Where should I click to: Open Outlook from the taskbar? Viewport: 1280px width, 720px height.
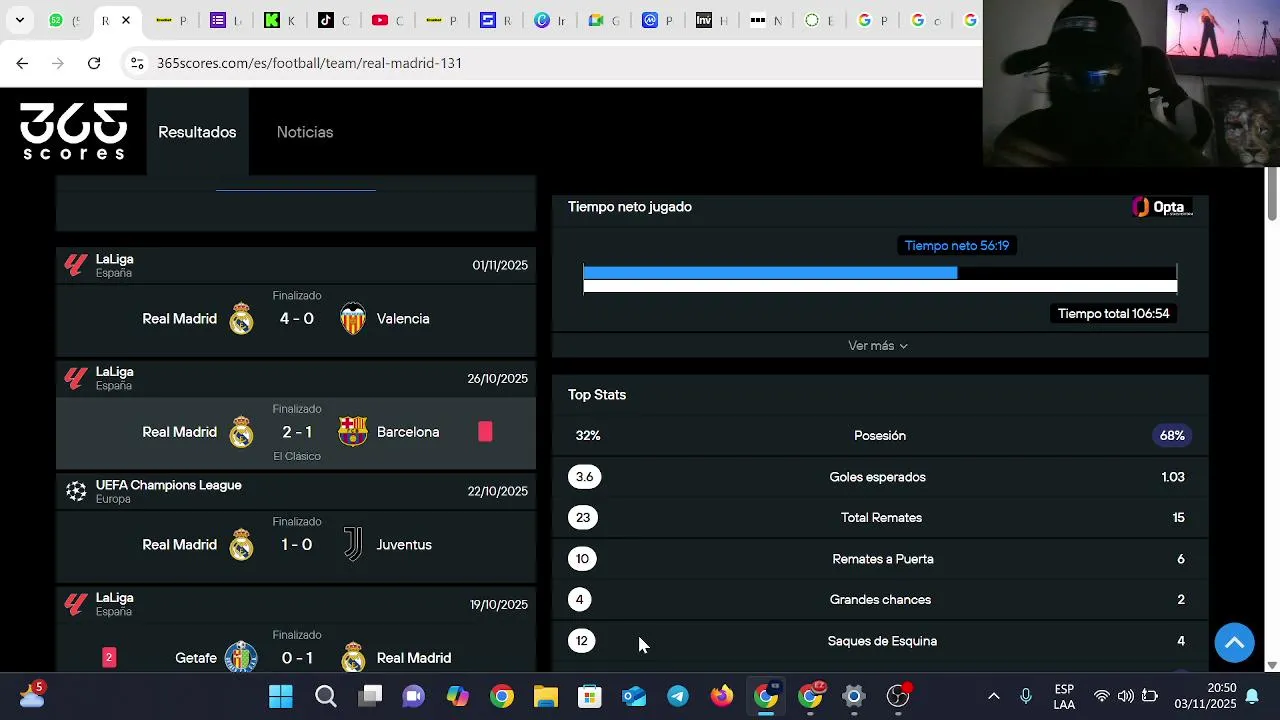point(634,696)
